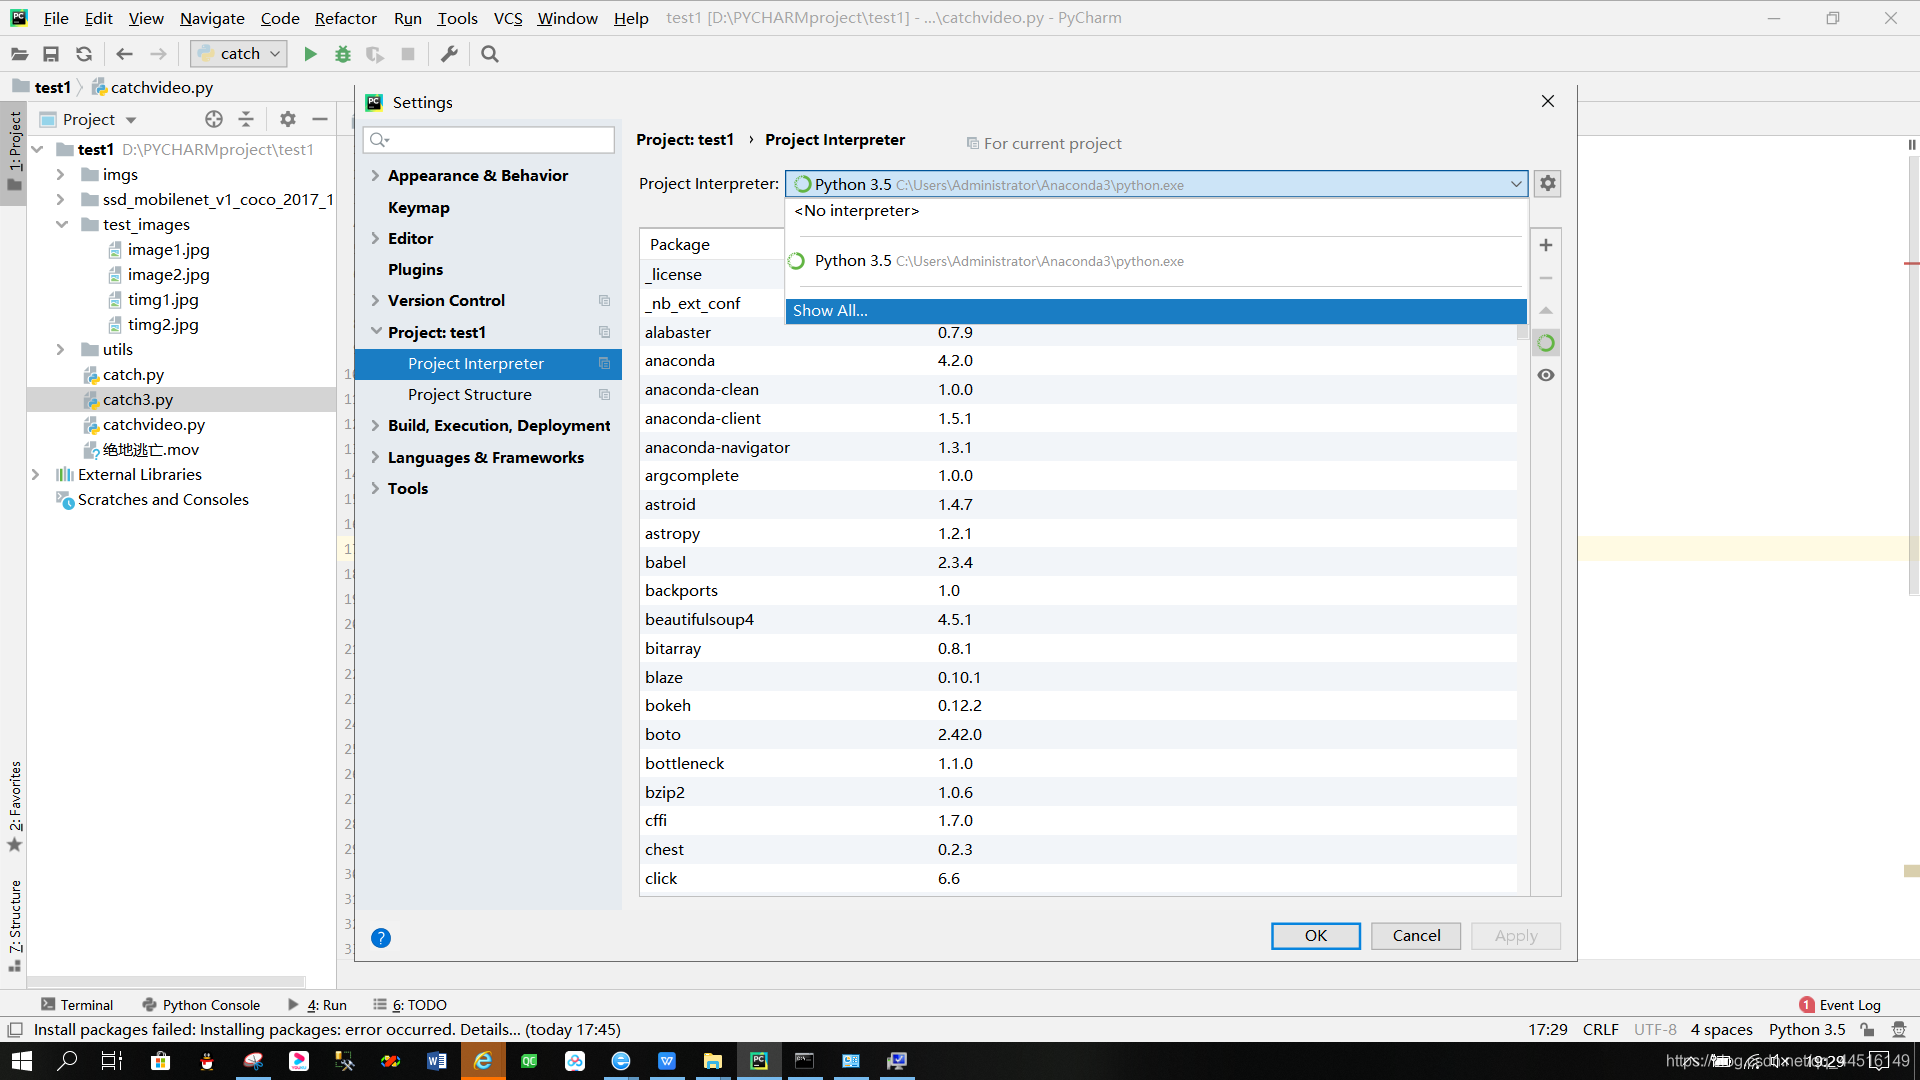Open the interpreter settings gear icon
Viewport: 1920px width, 1080px height.
pos(1547,184)
